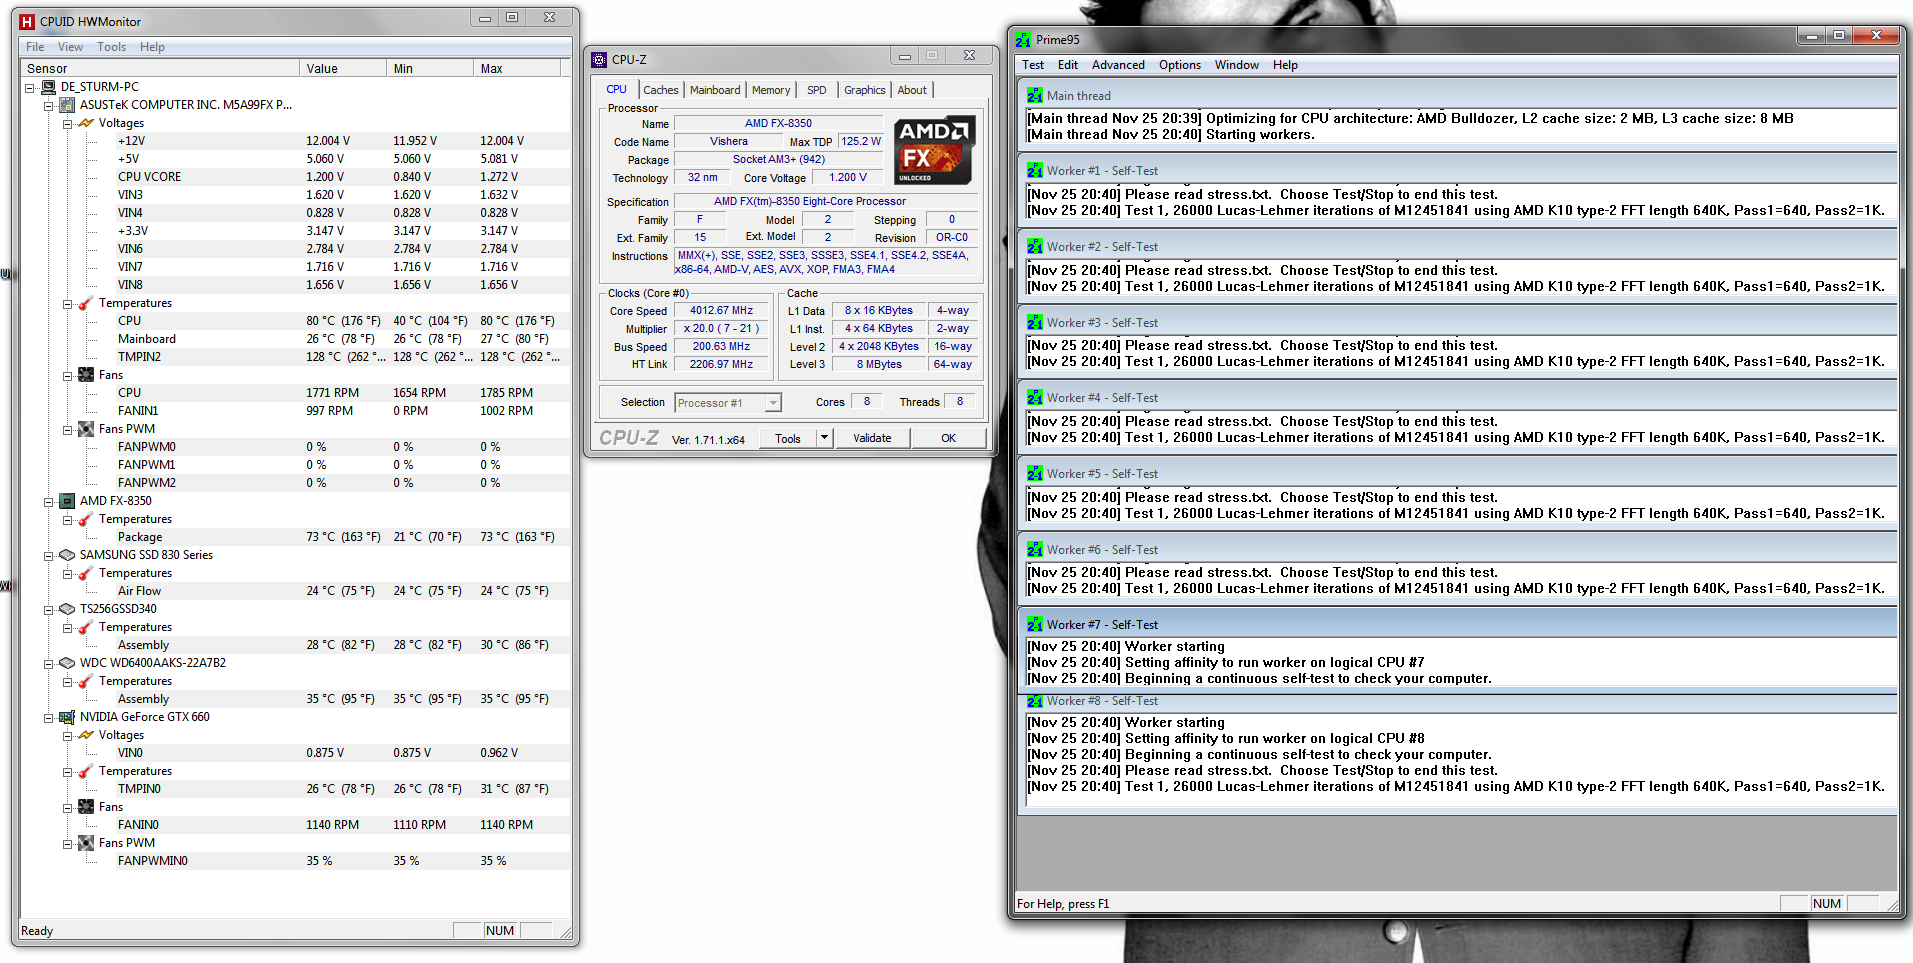This screenshot has height=963, width=1913.
Task: Click the TS256GSSD340 drive icon
Action: coord(67,609)
